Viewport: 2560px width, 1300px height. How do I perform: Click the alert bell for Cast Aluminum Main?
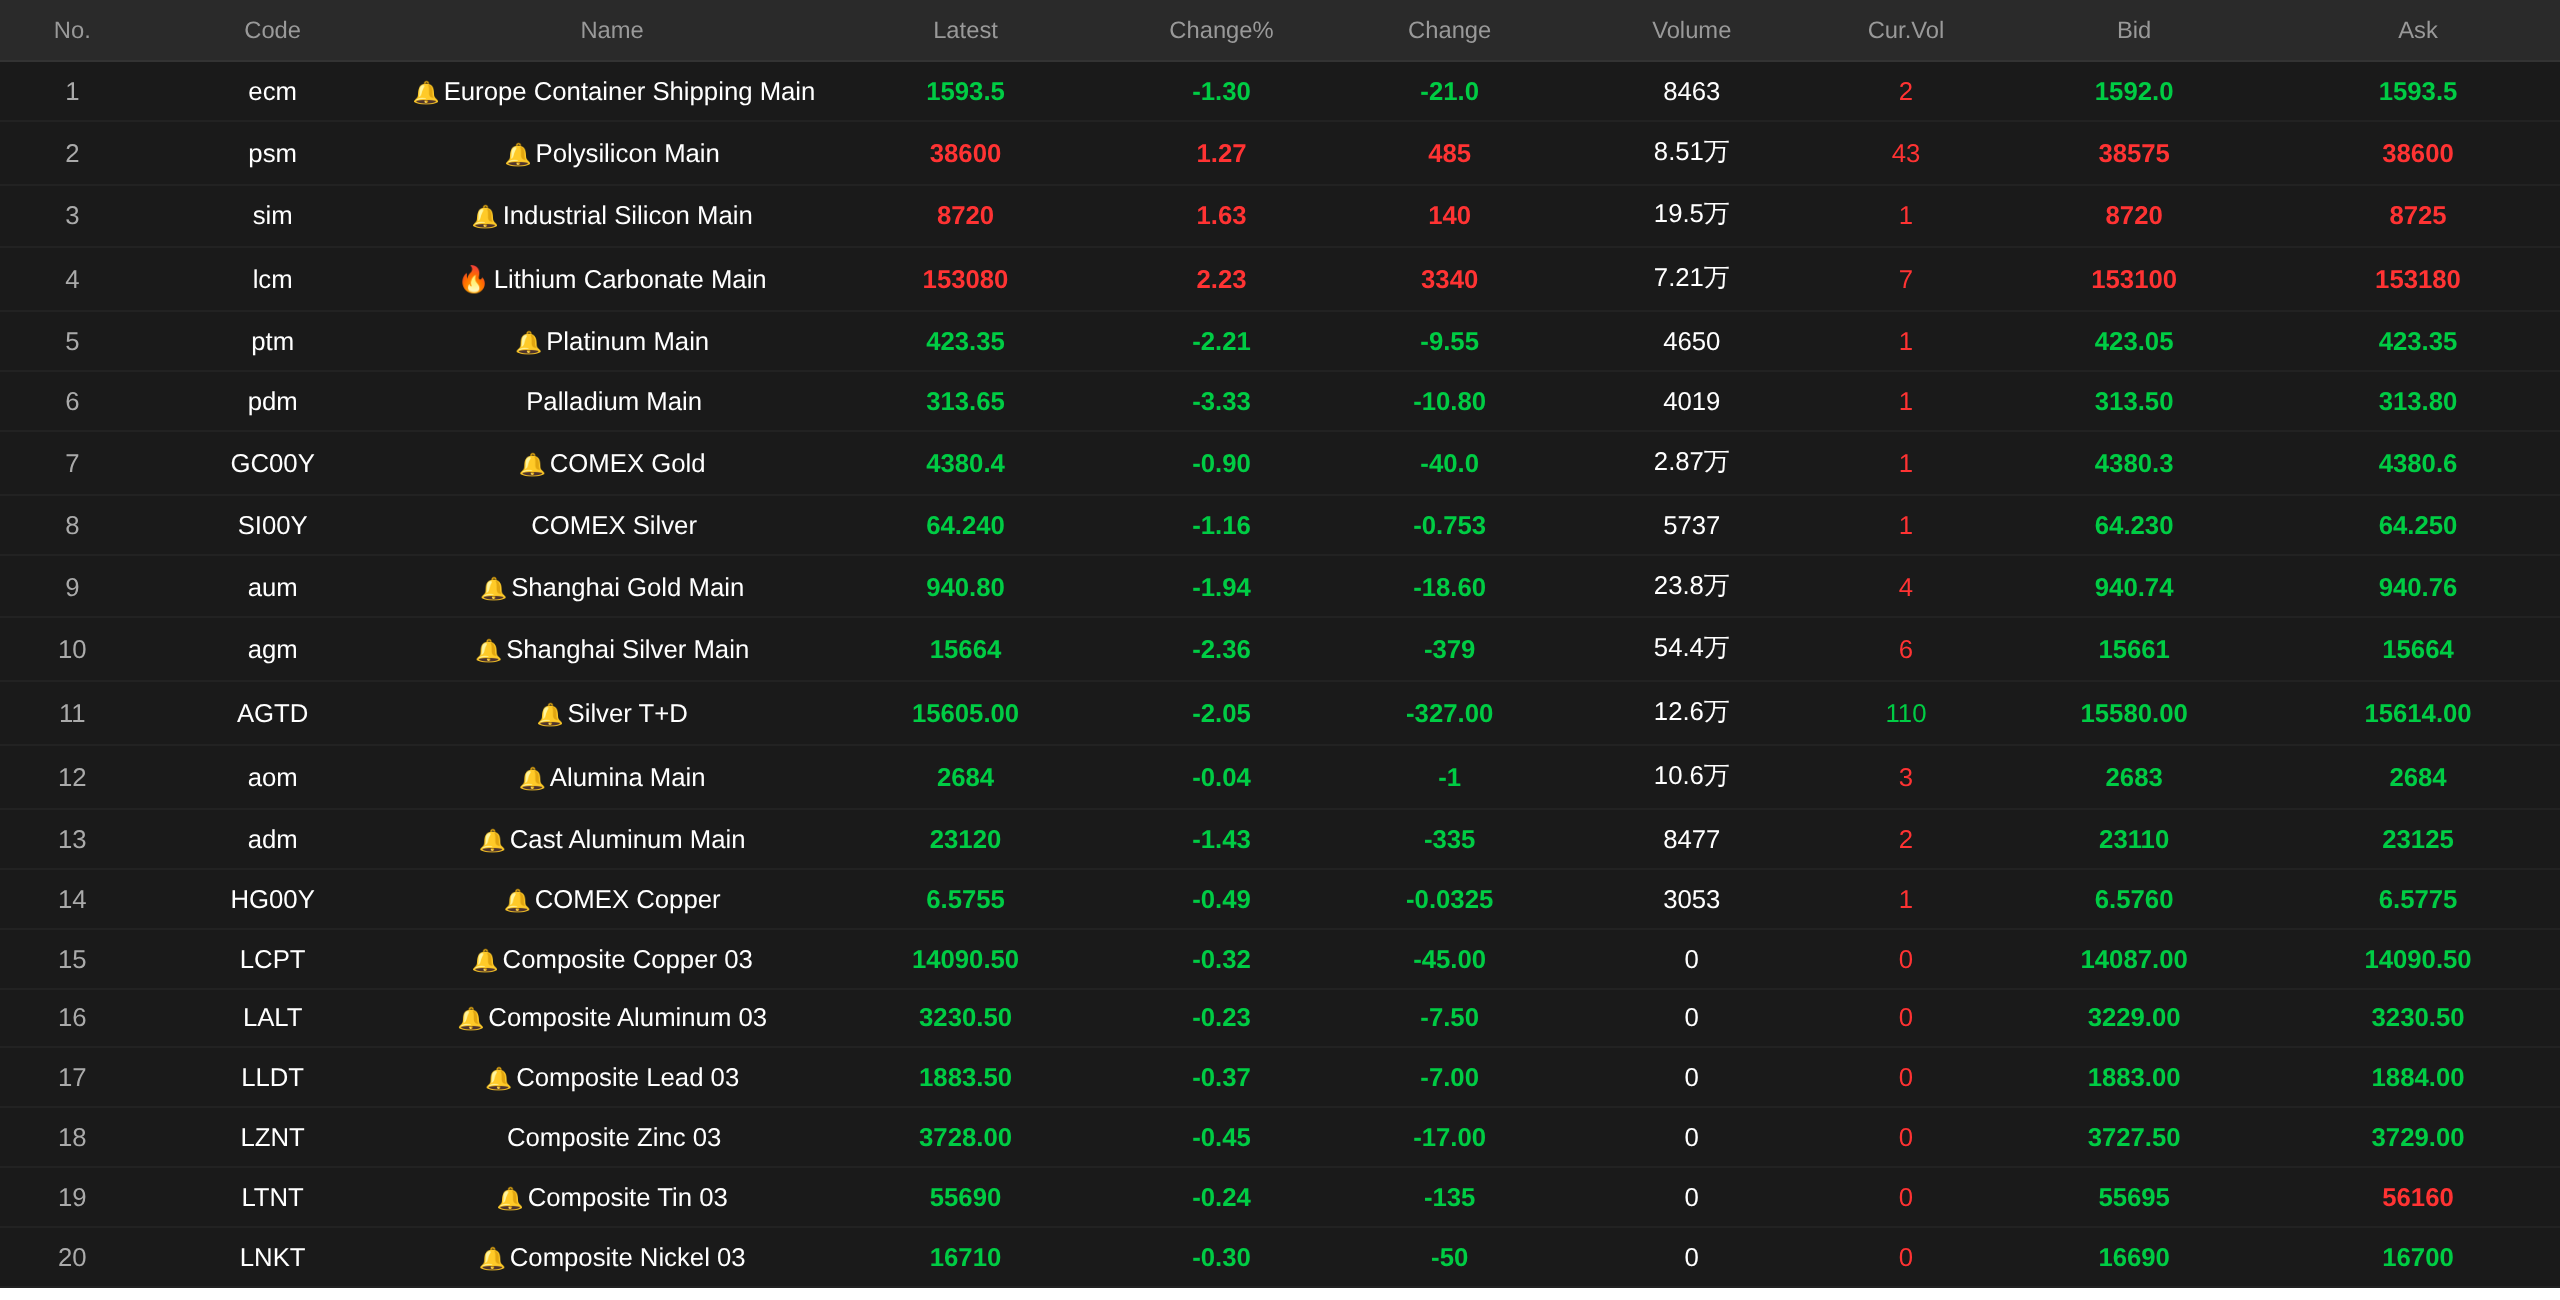(492, 840)
